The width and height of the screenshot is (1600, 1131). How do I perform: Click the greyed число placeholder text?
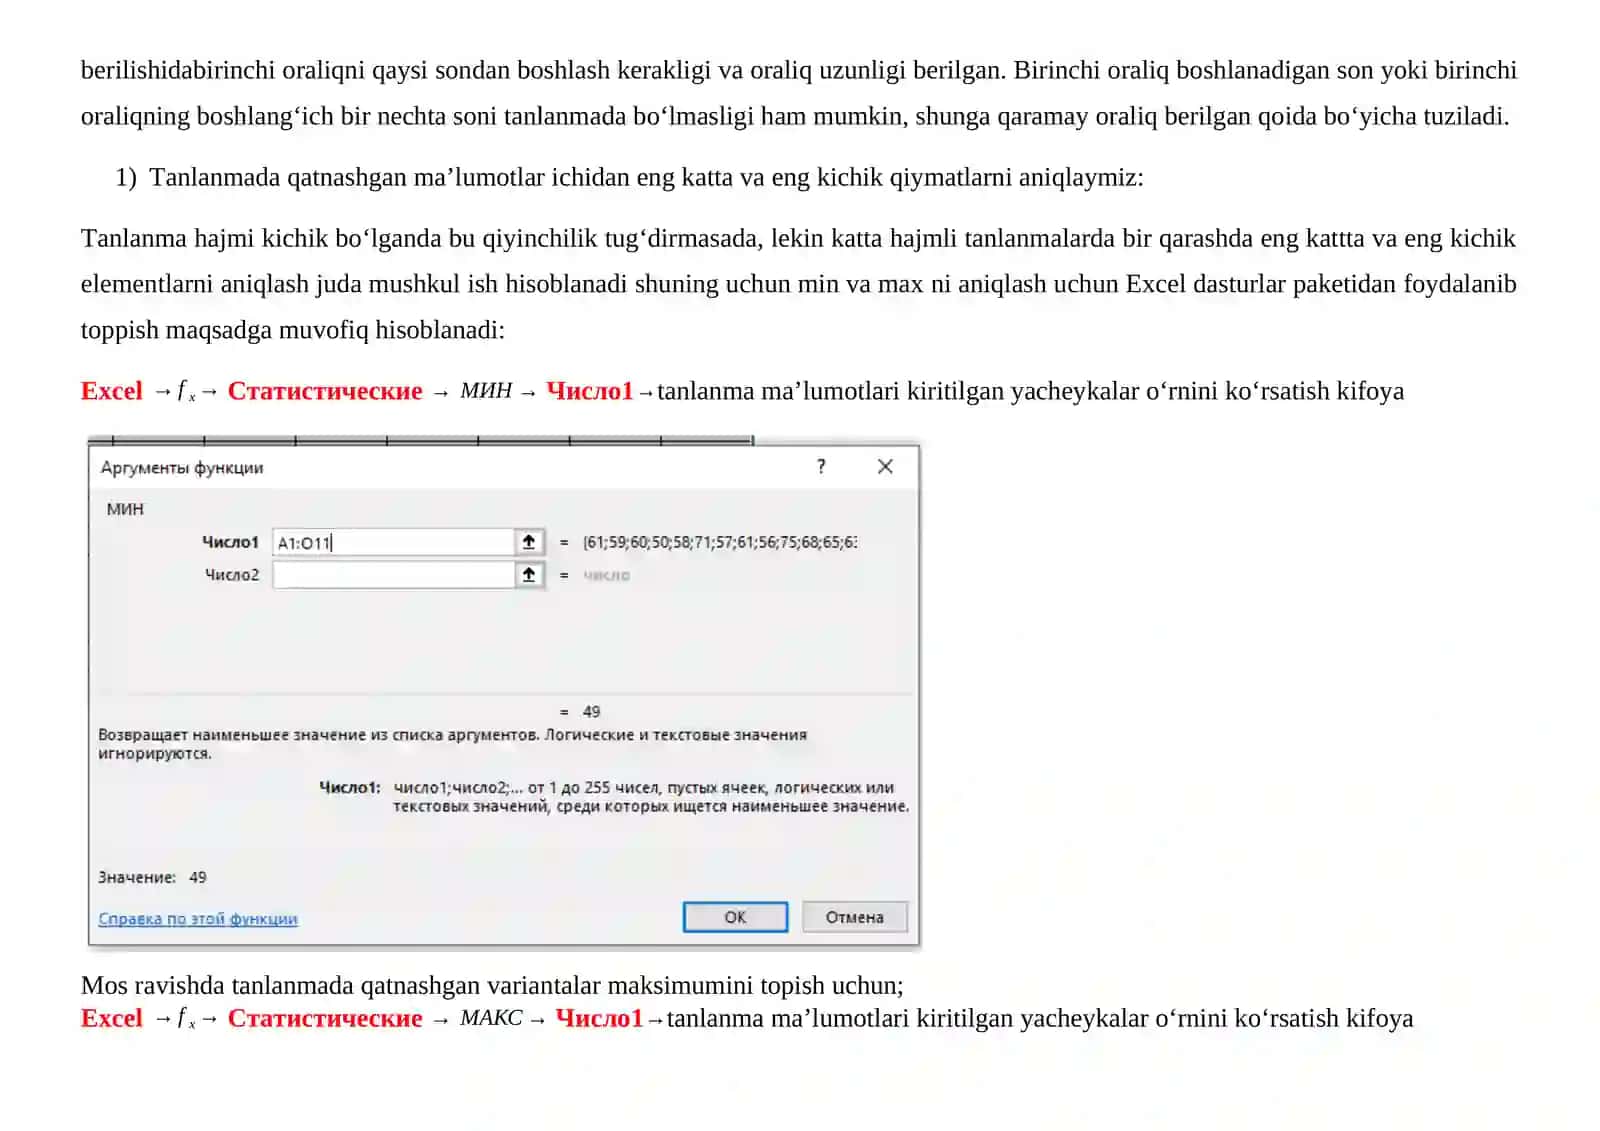click(607, 575)
